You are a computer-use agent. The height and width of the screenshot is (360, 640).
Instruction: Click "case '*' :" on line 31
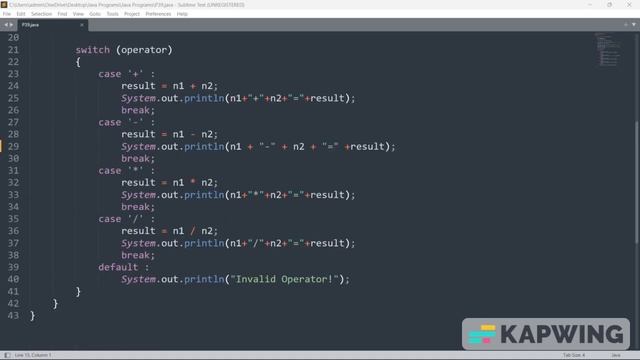[127, 171]
